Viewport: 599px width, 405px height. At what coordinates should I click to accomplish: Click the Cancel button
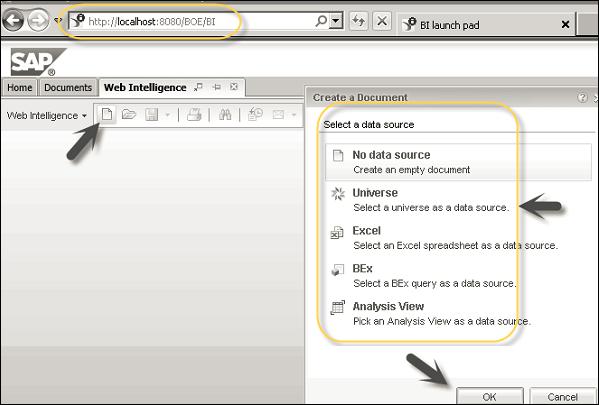coord(562,397)
